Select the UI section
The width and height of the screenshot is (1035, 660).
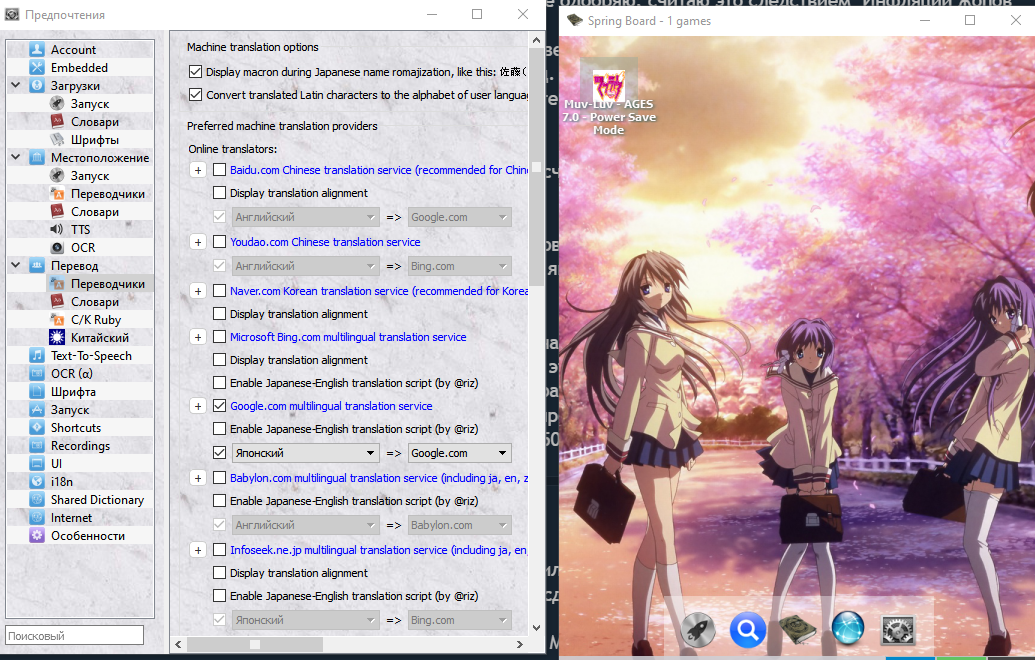[57, 464]
